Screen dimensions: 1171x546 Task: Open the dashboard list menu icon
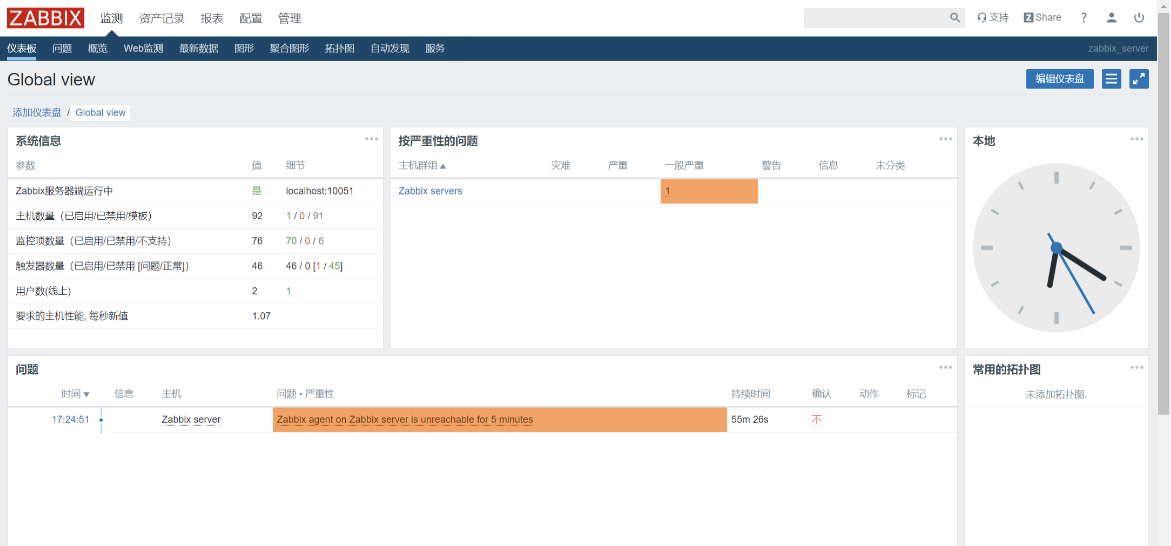pyautogui.click(x=1111, y=78)
